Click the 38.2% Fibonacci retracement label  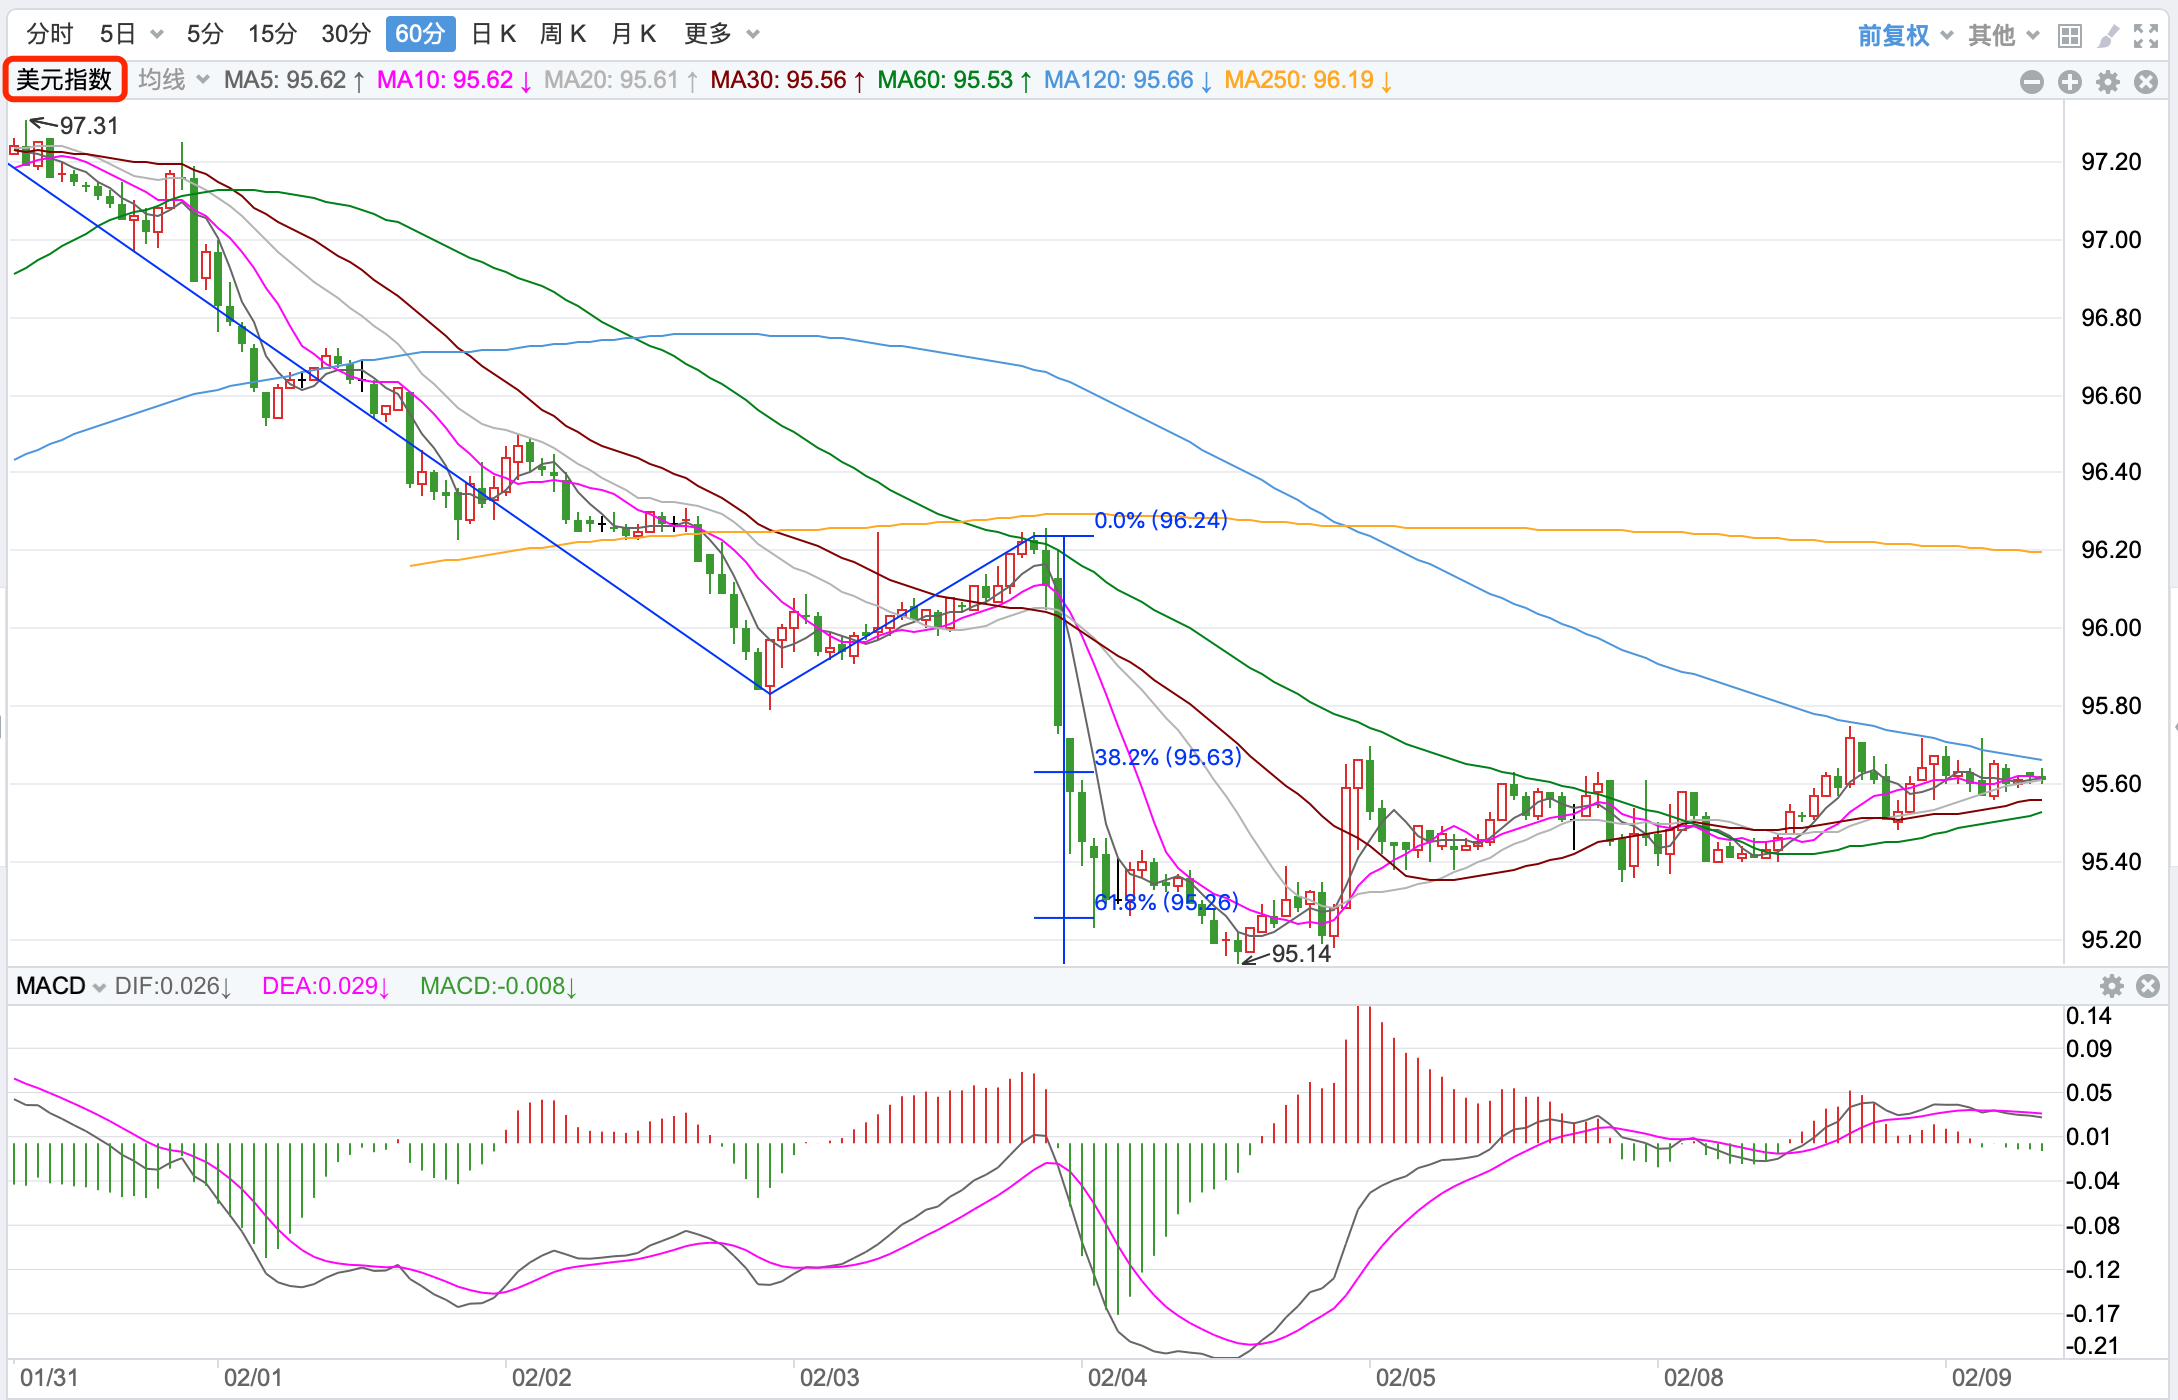[1167, 757]
